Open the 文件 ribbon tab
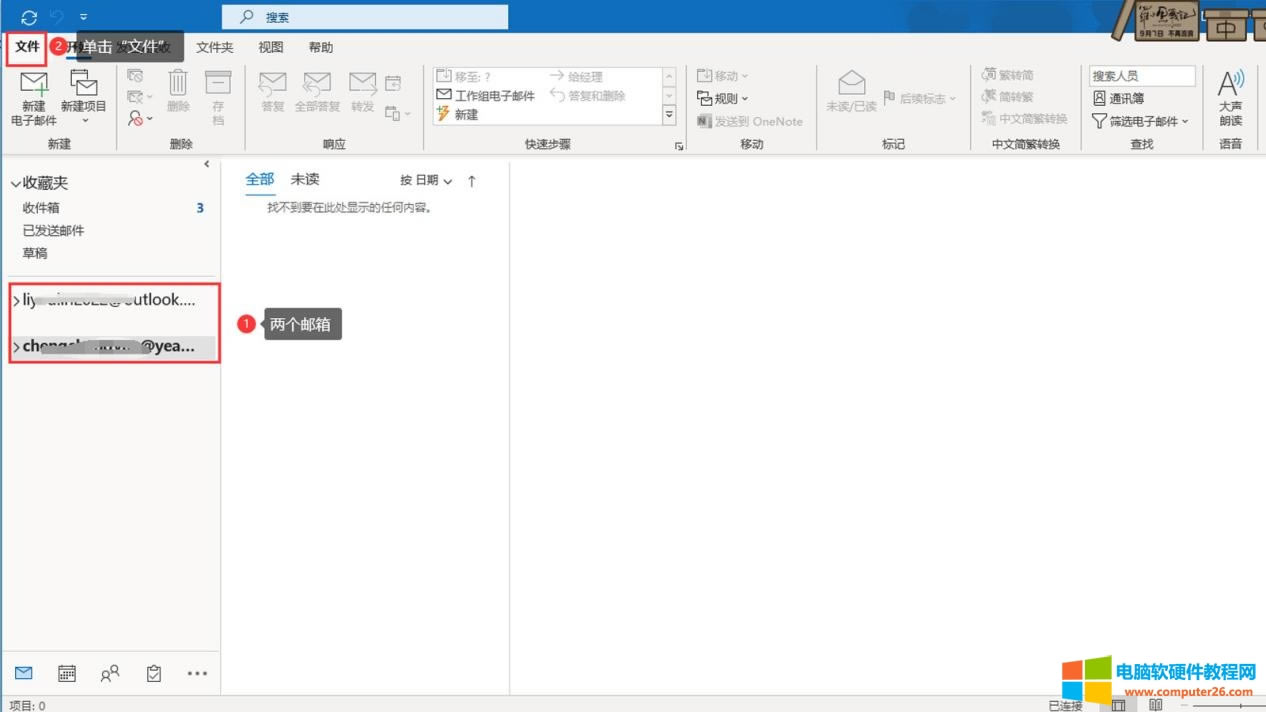 pyautogui.click(x=27, y=46)
